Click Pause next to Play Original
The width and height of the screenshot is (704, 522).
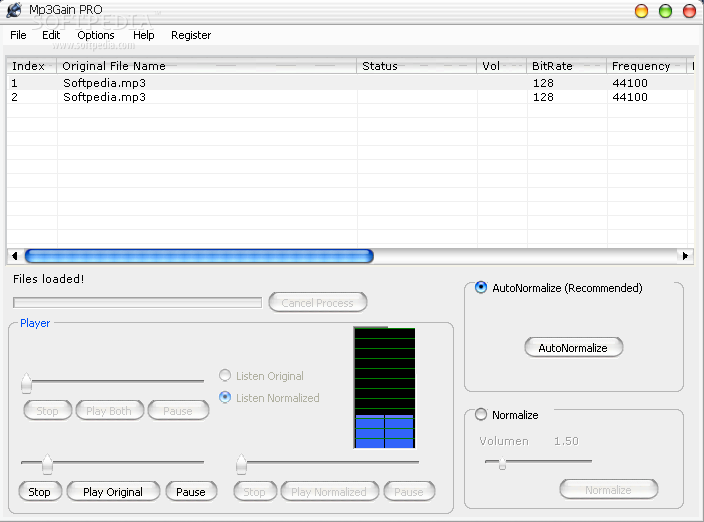191,491
